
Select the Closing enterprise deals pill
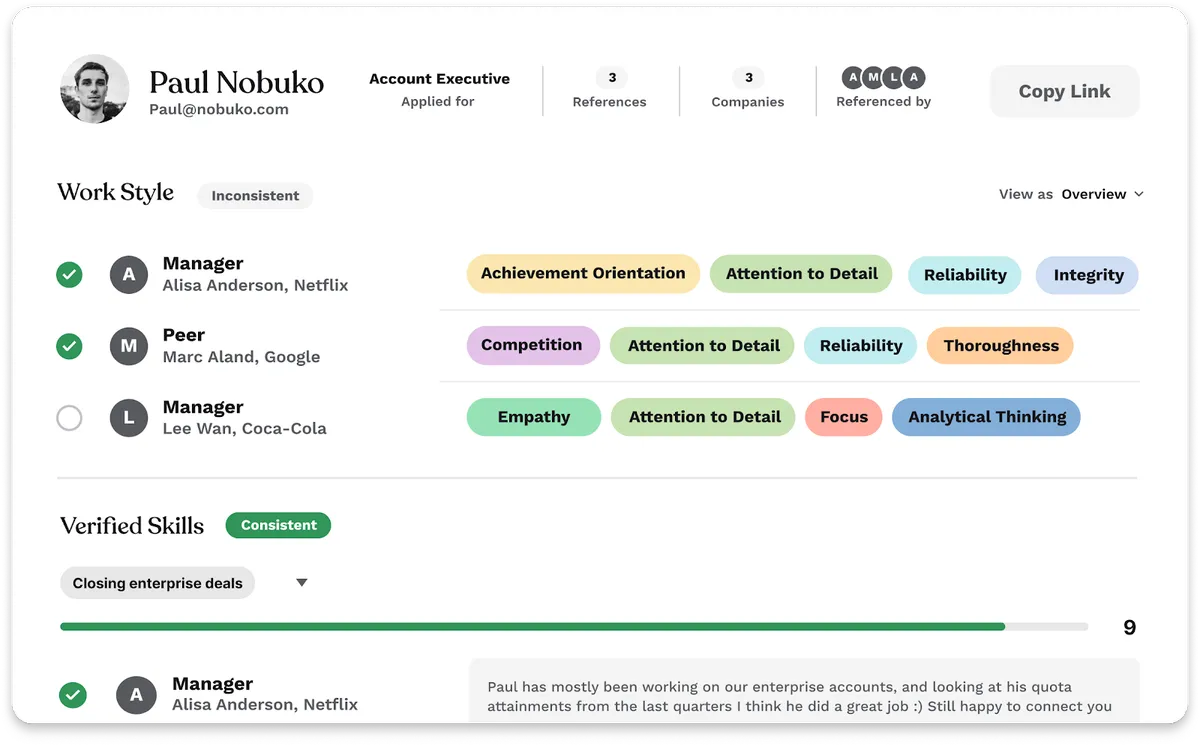(158, 583)
